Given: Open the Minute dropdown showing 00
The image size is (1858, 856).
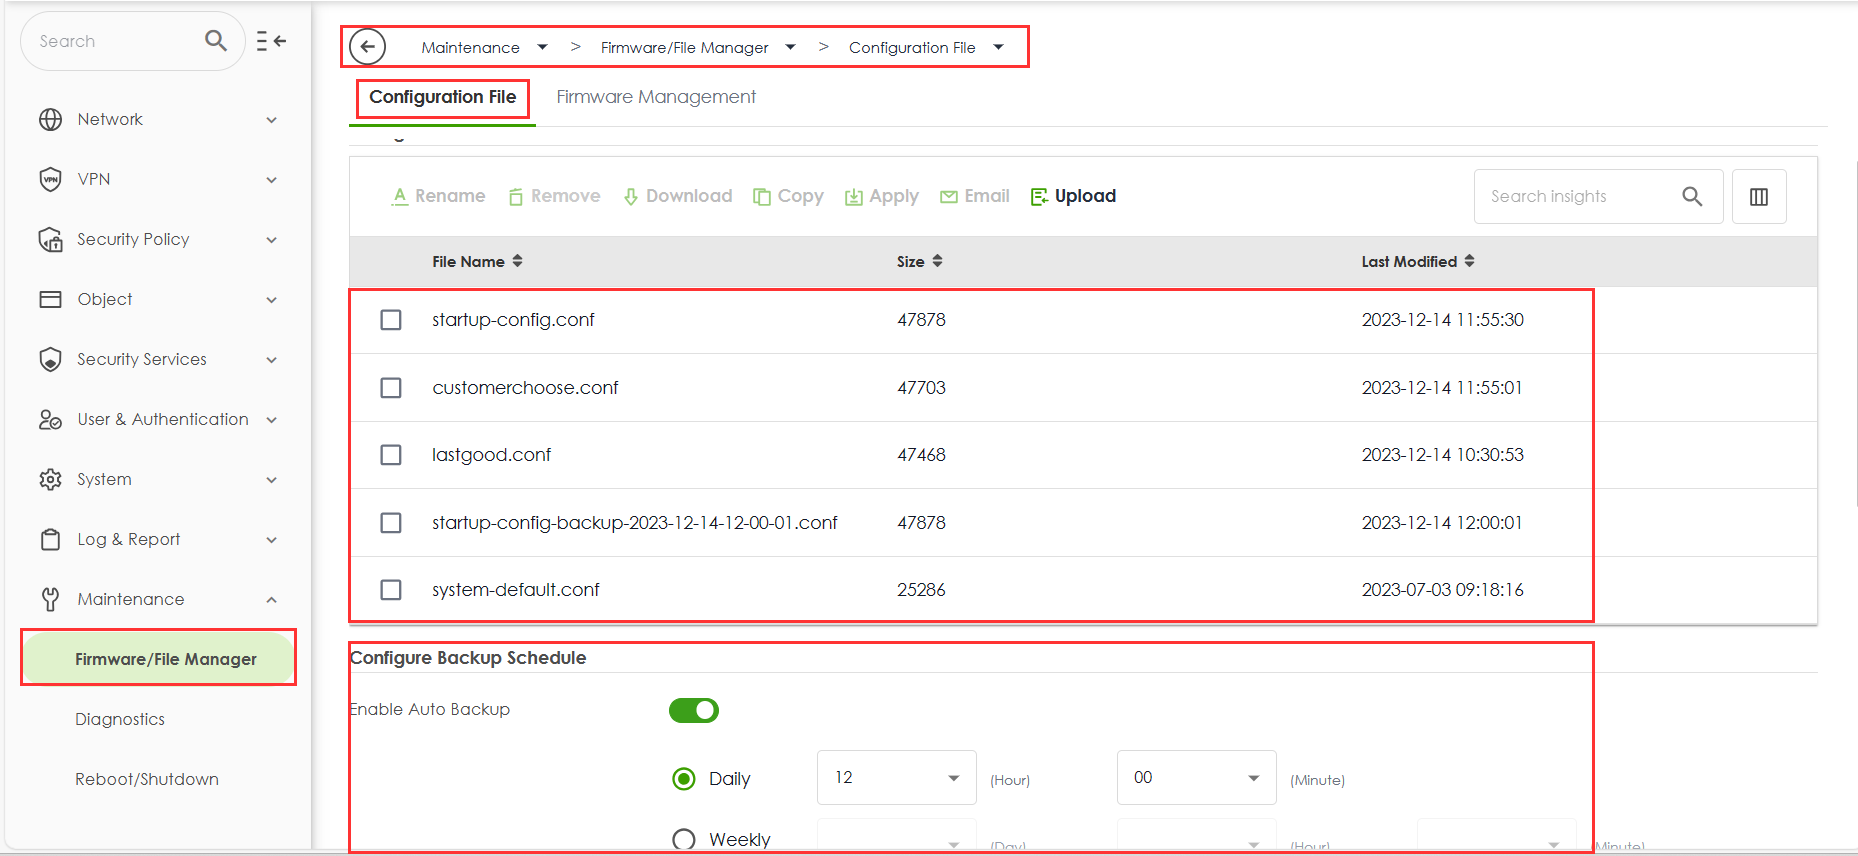Looking at the screenshot, I should (1196, 778).
